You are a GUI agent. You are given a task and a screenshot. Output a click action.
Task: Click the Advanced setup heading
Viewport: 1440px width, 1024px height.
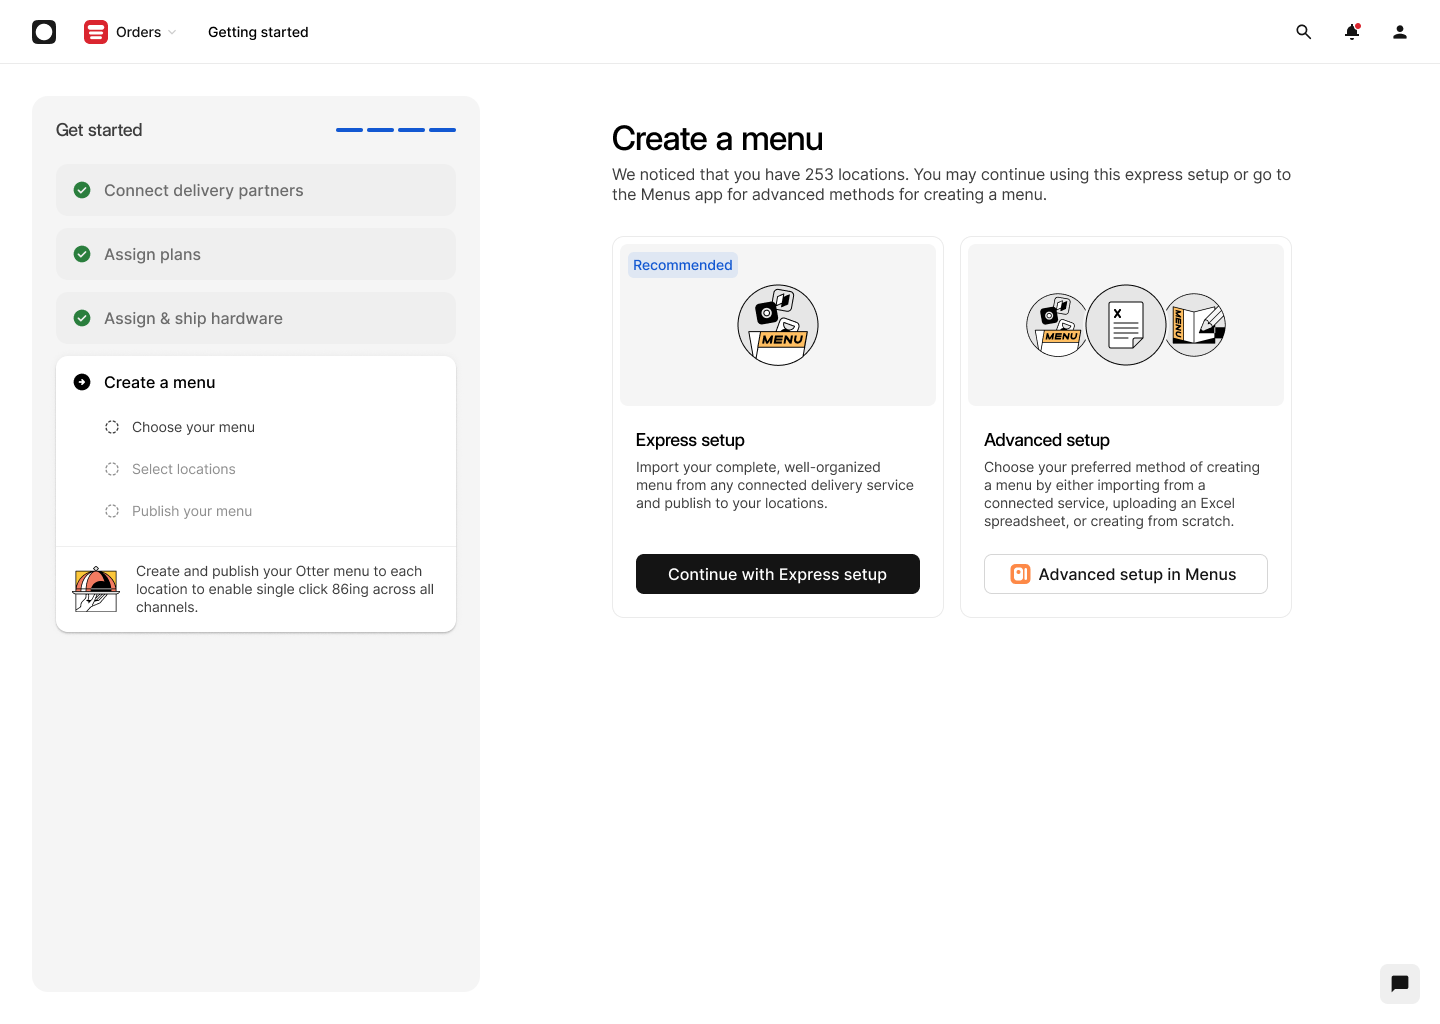(x=1047, y=440)
